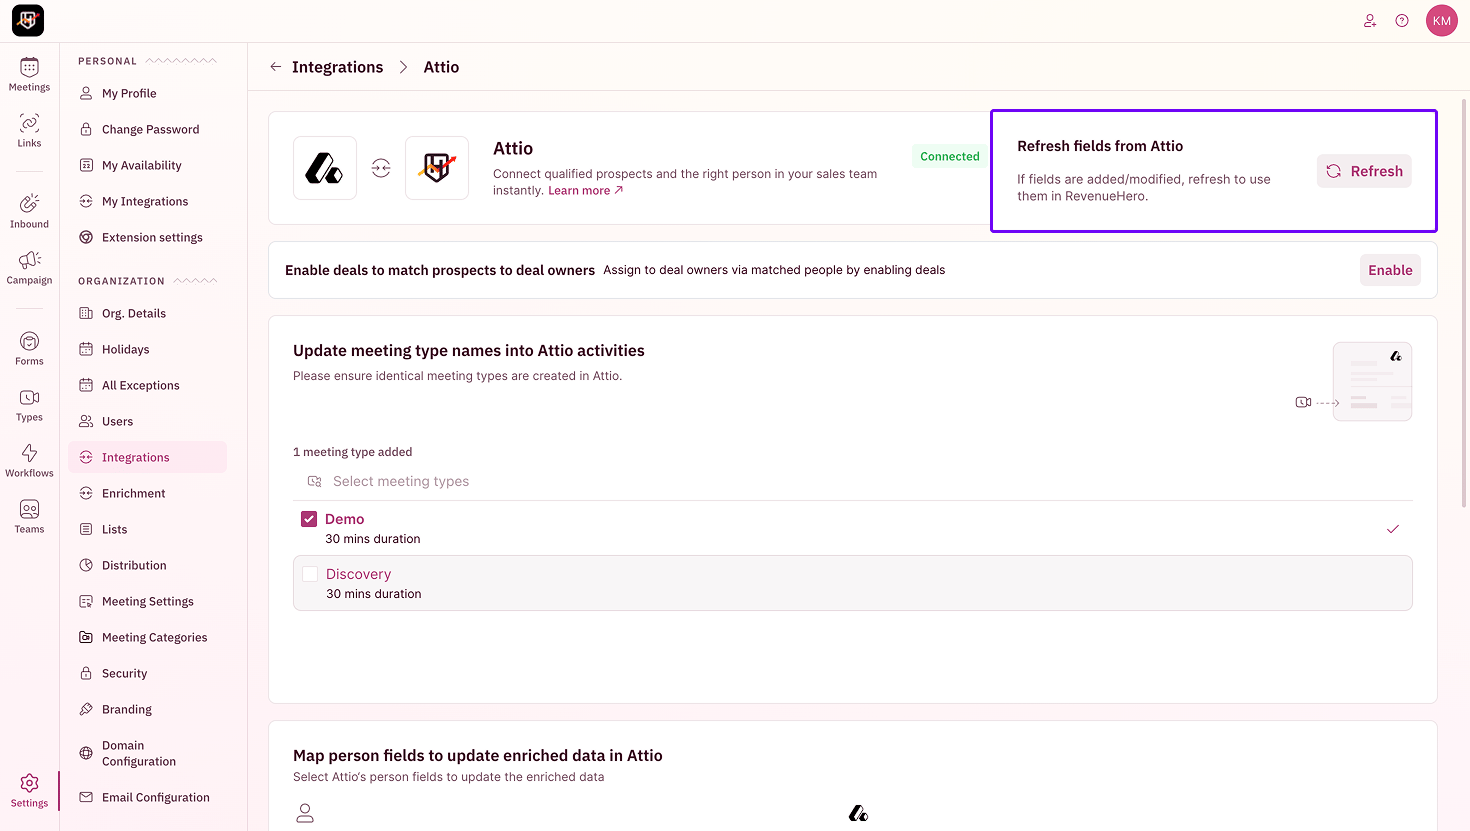Screen dimensions: 1470x831
Task: Click the Connected status badge
Action: 950,156
